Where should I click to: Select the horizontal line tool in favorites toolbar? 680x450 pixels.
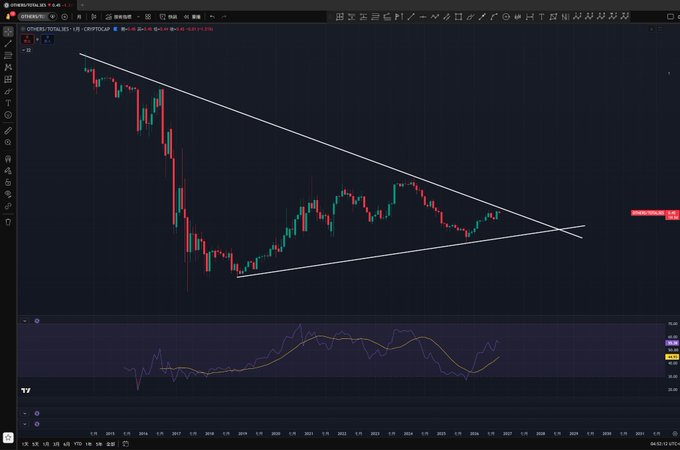coord(423,16)
